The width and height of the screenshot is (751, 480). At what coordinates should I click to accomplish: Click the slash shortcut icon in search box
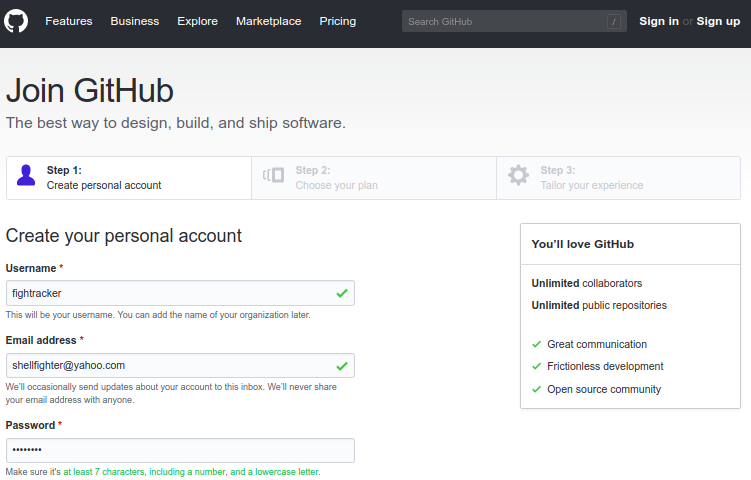tap(614, 22)
